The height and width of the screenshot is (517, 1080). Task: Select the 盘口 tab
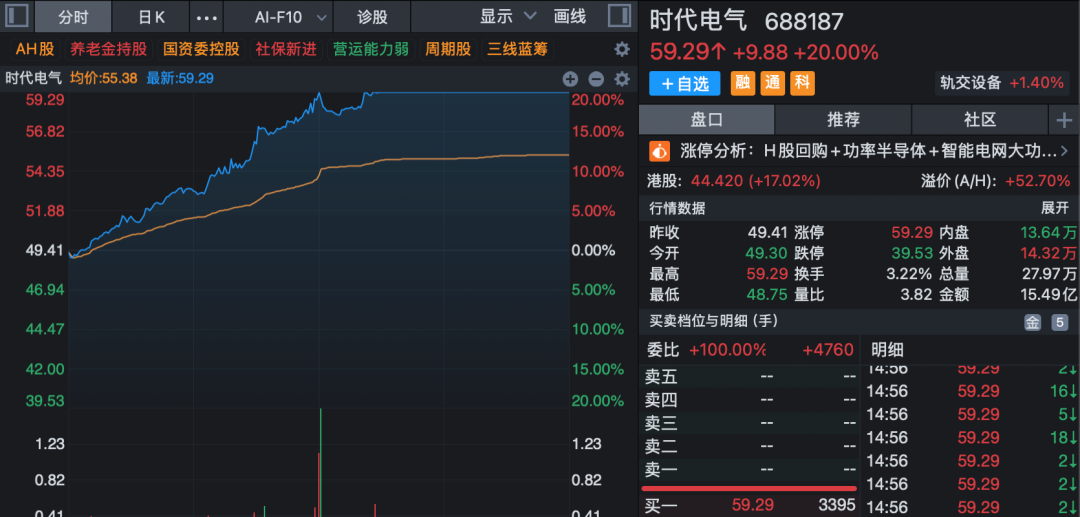pos(707,120)
